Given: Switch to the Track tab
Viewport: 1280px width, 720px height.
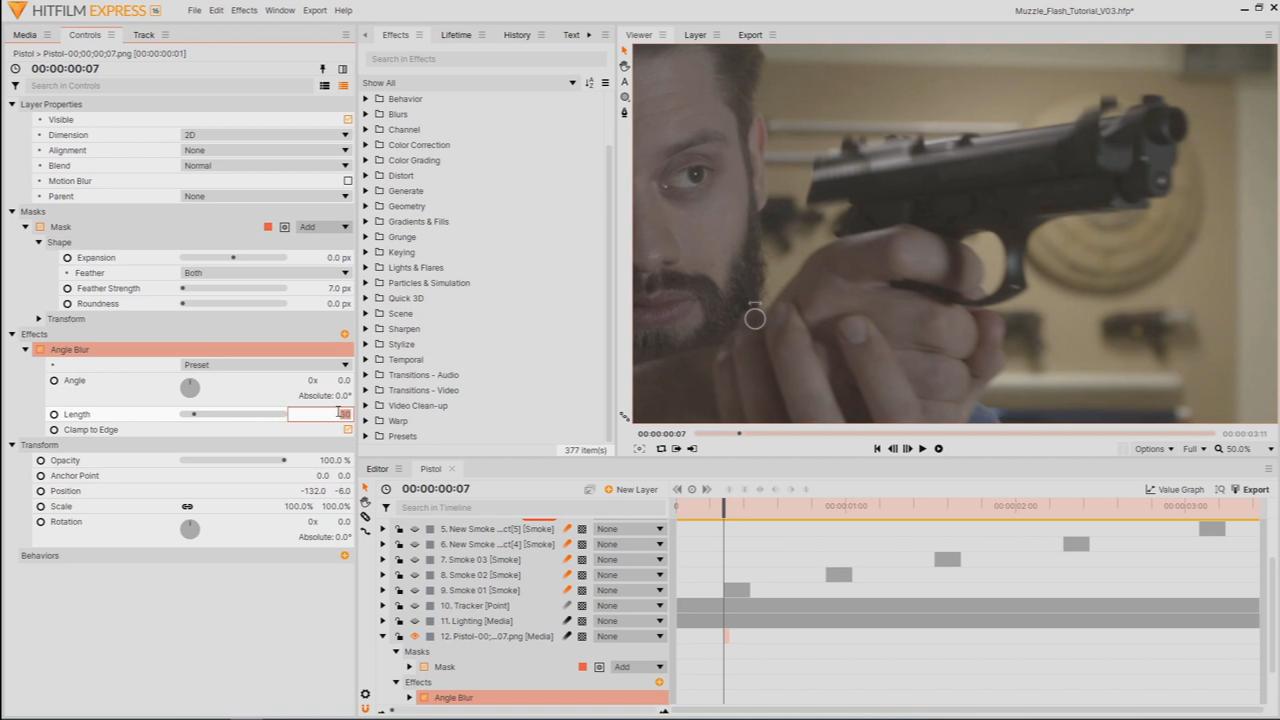Looking at the screenshot, I should point(144,35).
